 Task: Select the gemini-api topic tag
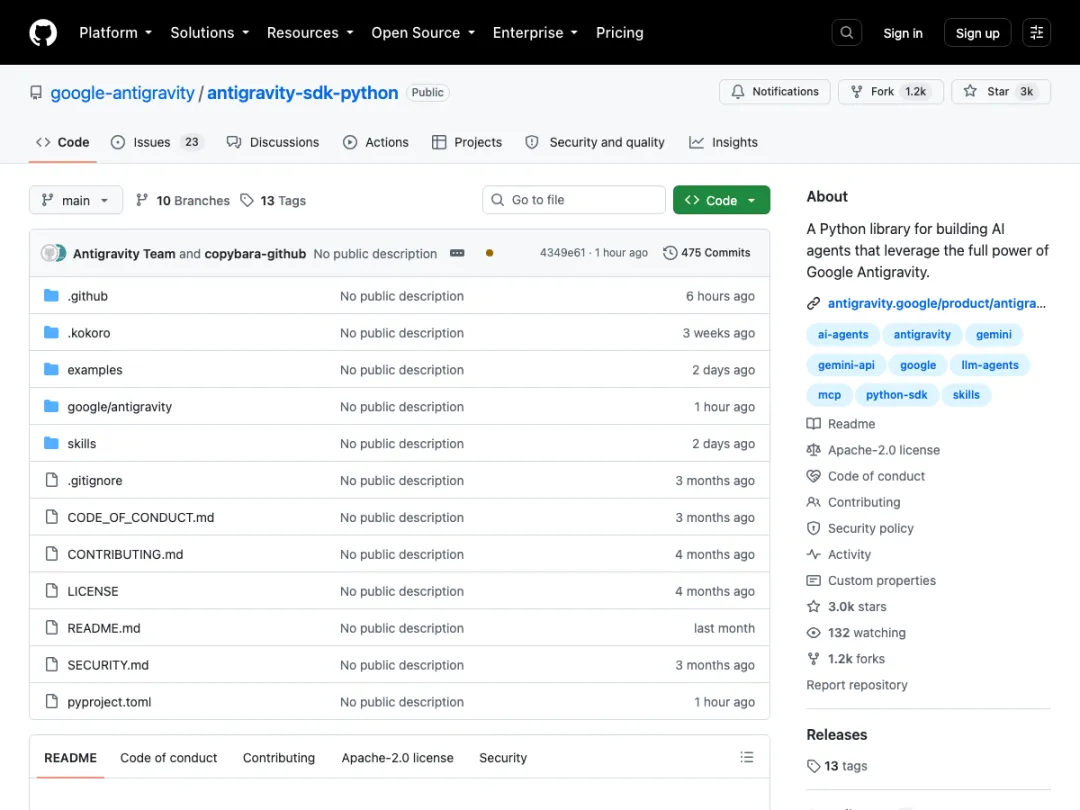pyautogui.click(x=846, y=365)
